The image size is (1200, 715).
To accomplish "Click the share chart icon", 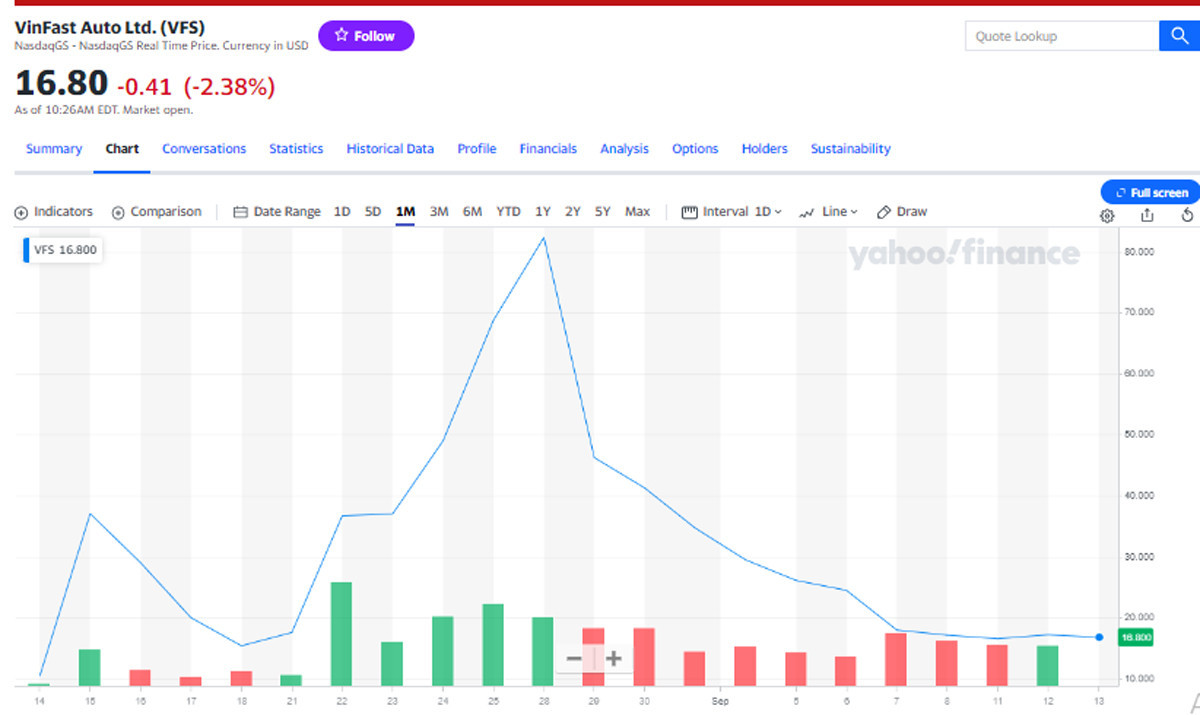I will (x=1147, y=215).
